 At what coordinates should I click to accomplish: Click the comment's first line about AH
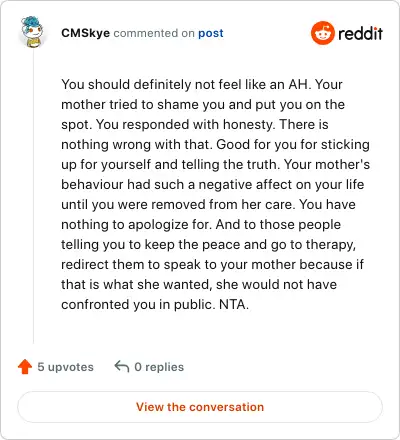[x=202, y=84]
